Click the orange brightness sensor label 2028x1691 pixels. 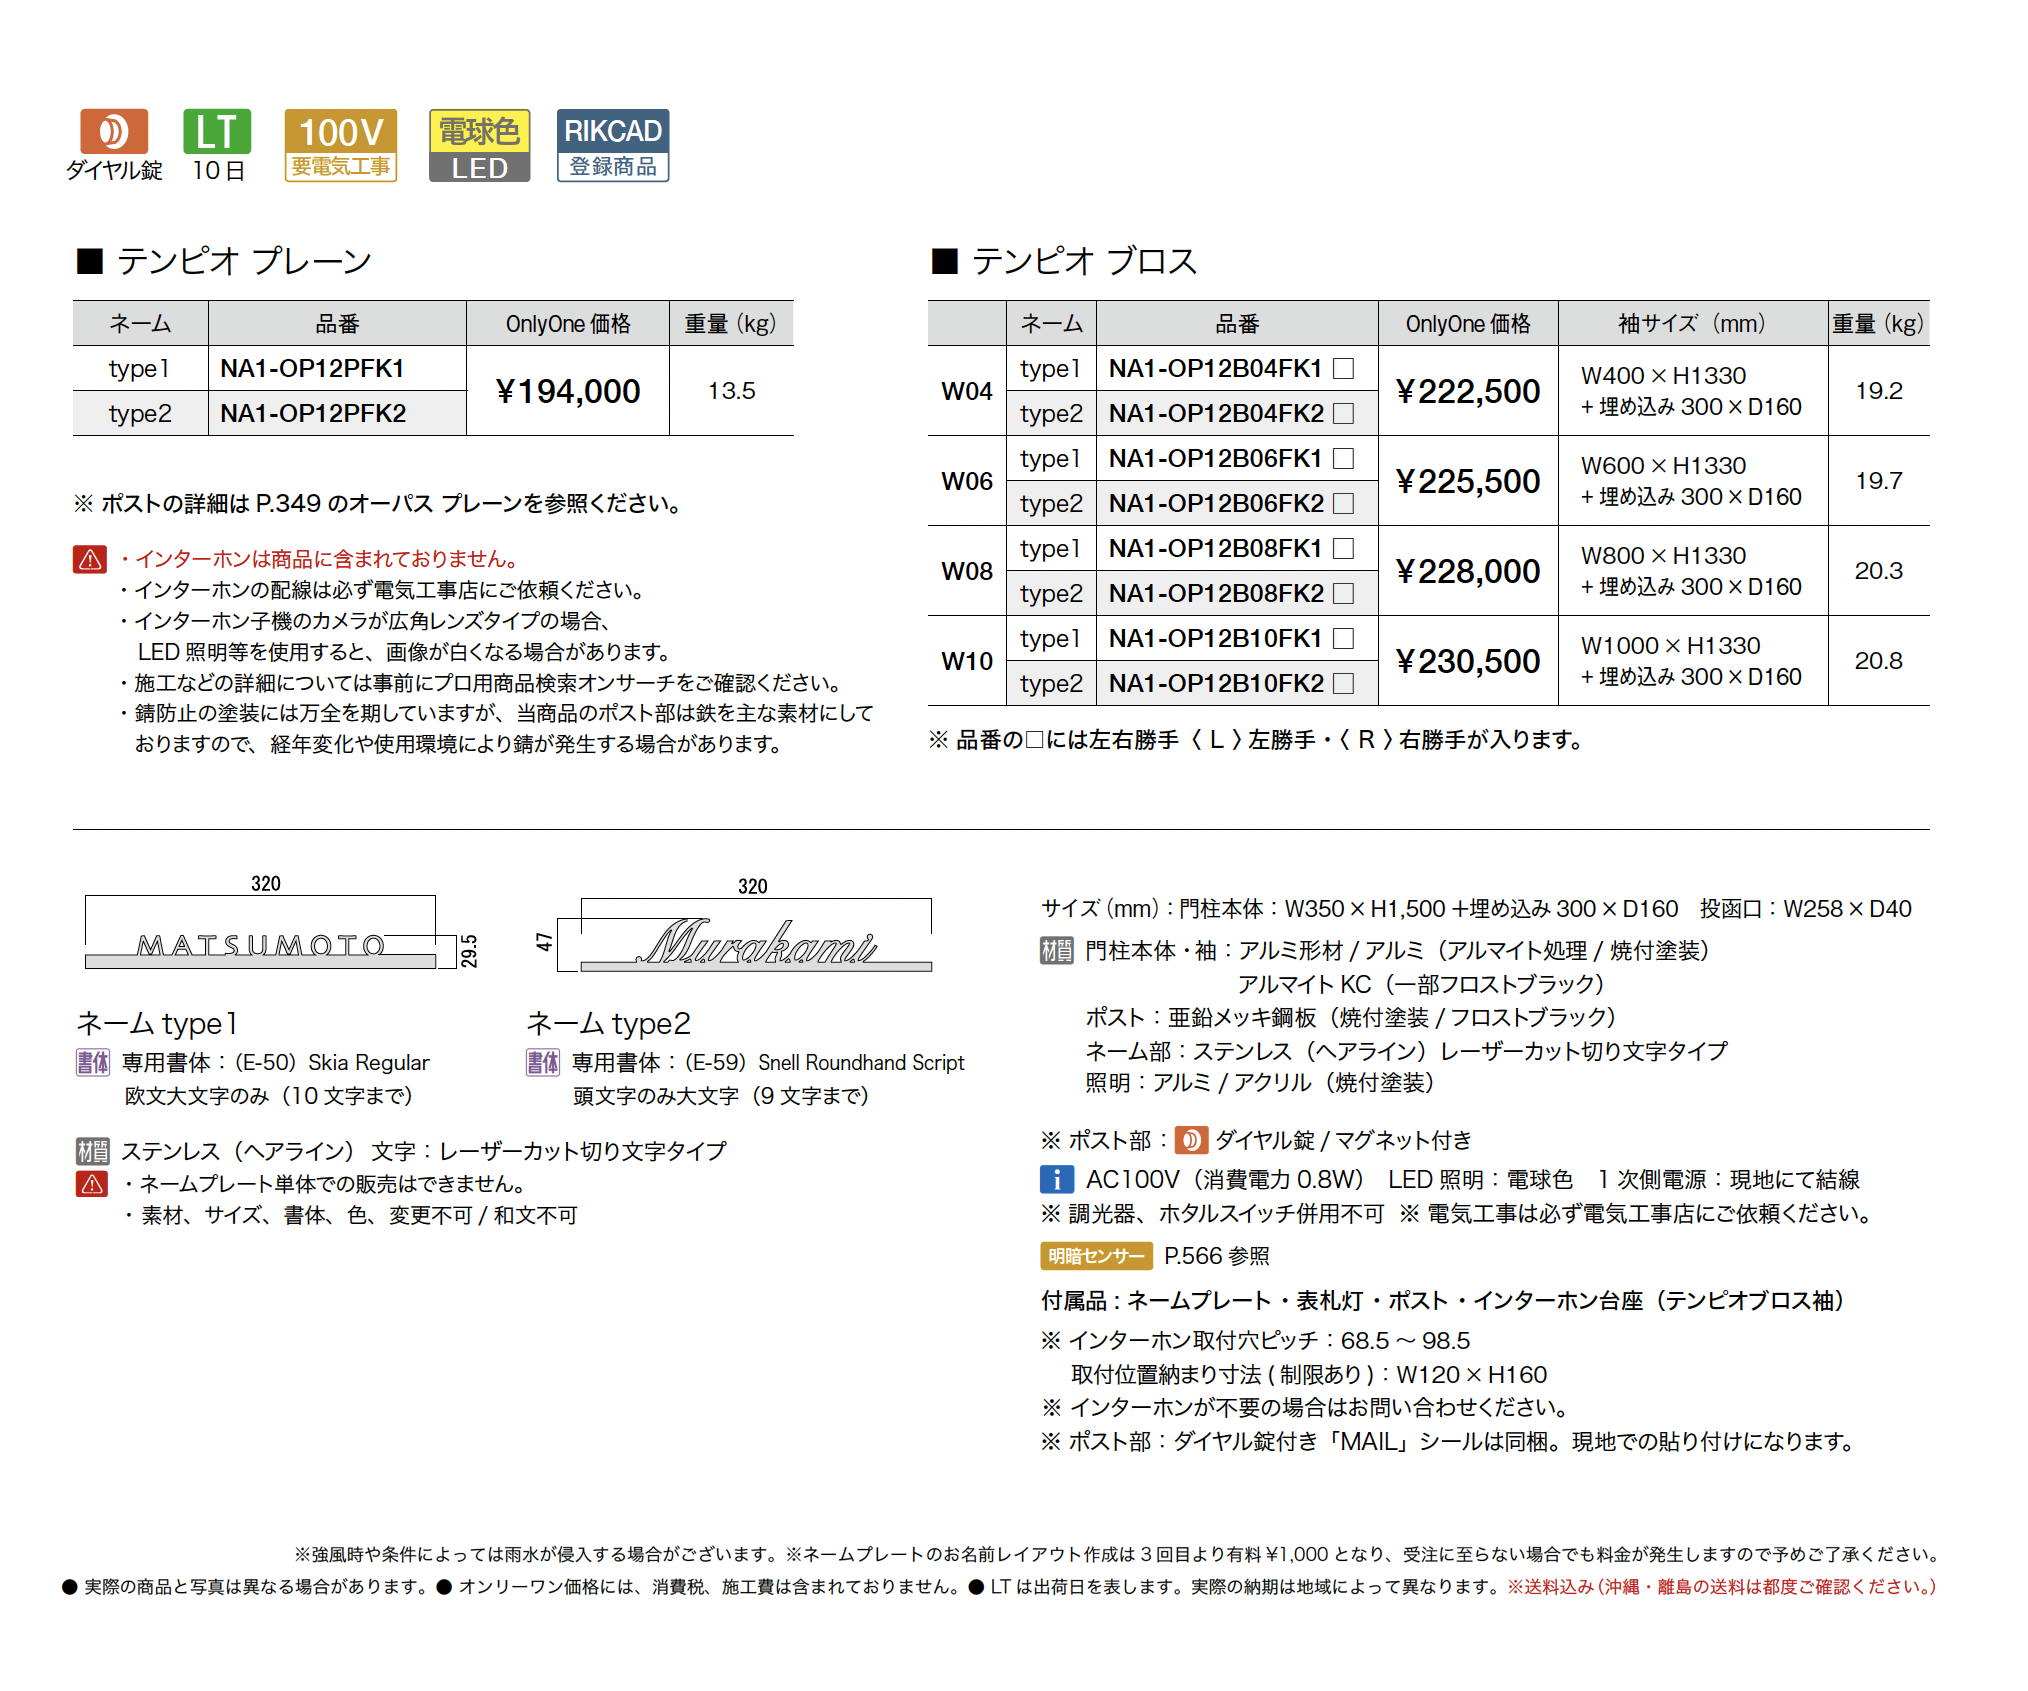tap(1096, 1256)
